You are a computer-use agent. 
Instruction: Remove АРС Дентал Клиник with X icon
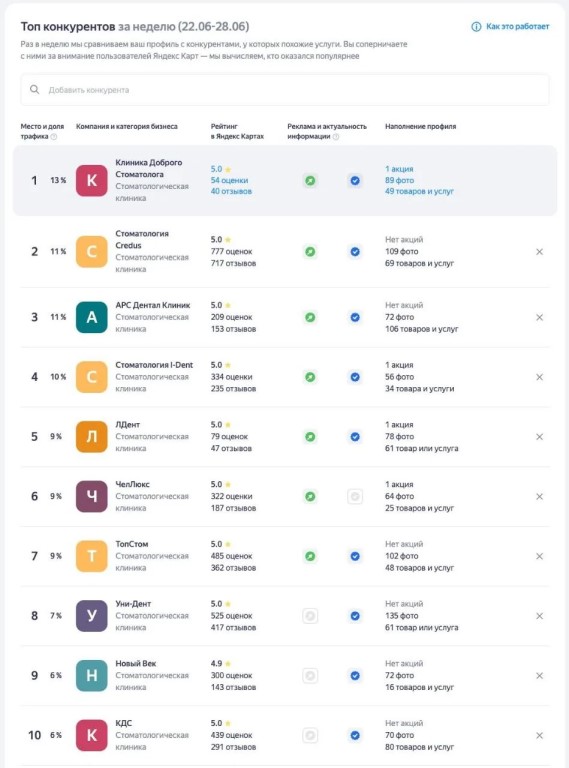(539, 317)
